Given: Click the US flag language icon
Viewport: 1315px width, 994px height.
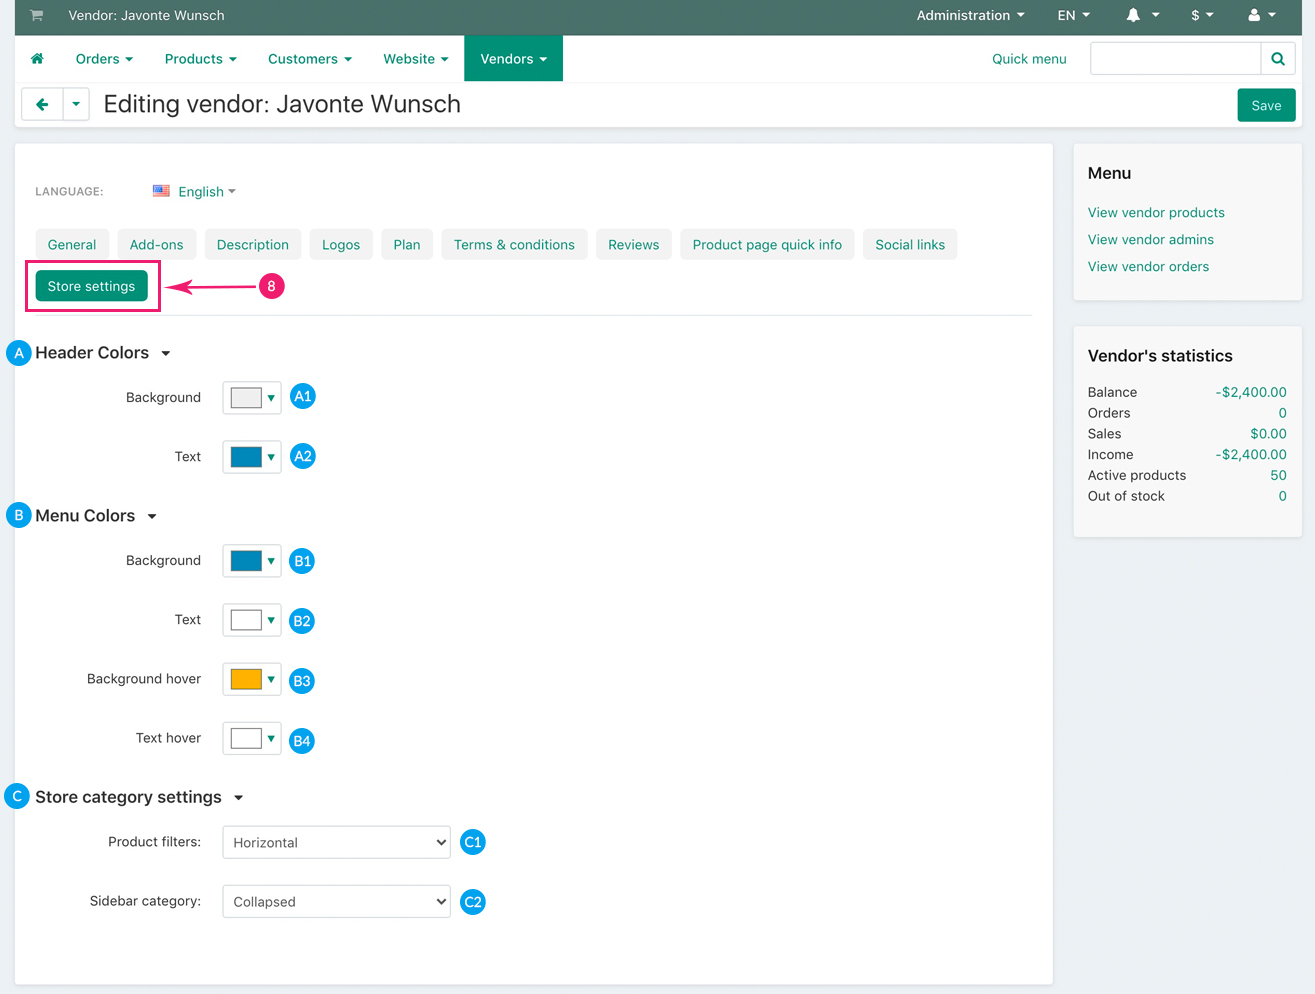Looking at the screenshot, I should coord(161,191).
